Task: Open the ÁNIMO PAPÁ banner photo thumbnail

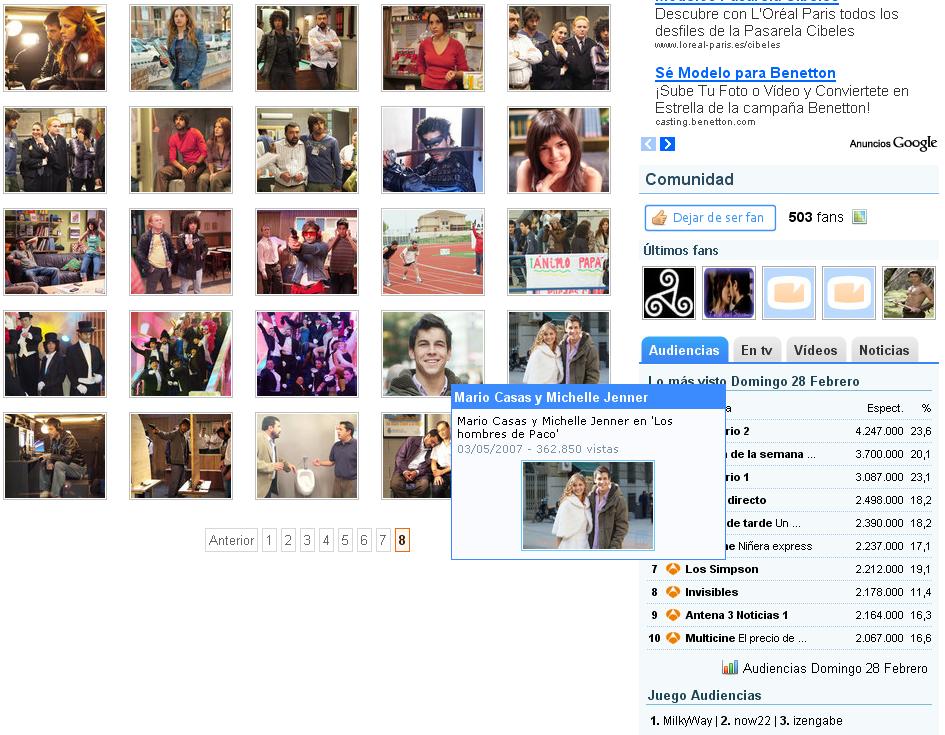Action: tap(559, 252)
